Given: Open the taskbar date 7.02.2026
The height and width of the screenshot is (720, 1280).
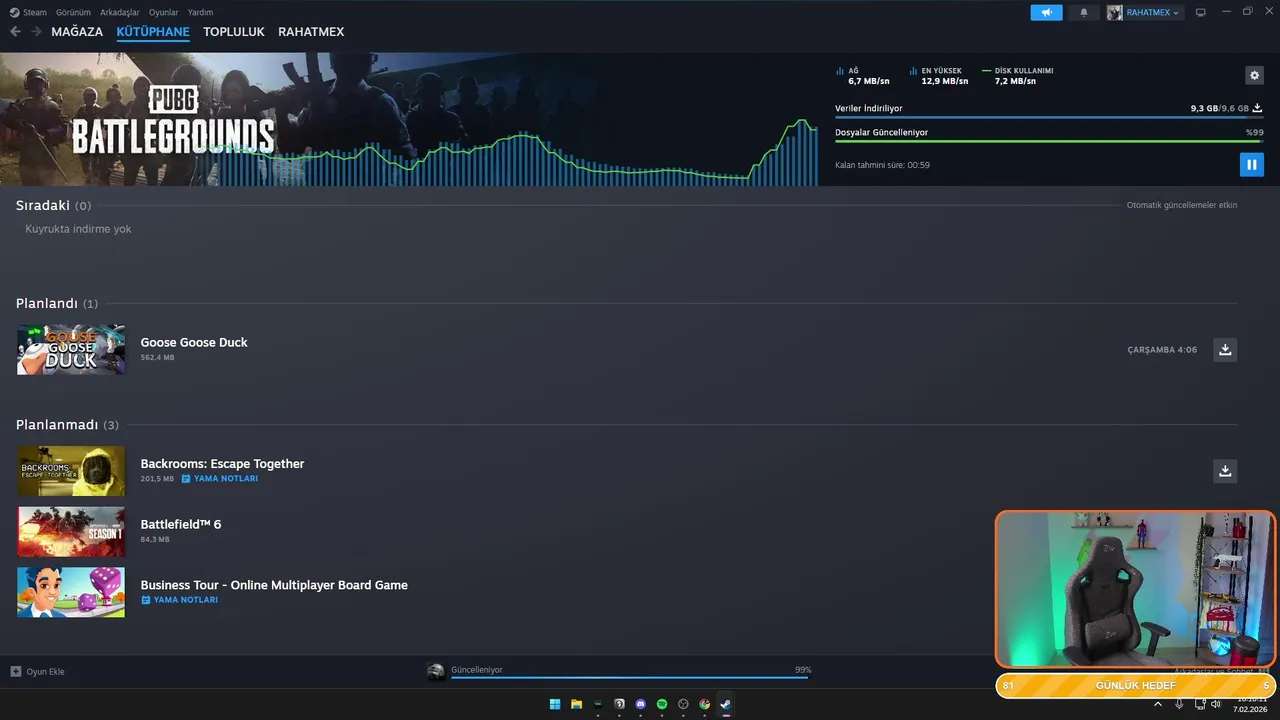Looking at the screenshot, I should (x=1250, y=709).
